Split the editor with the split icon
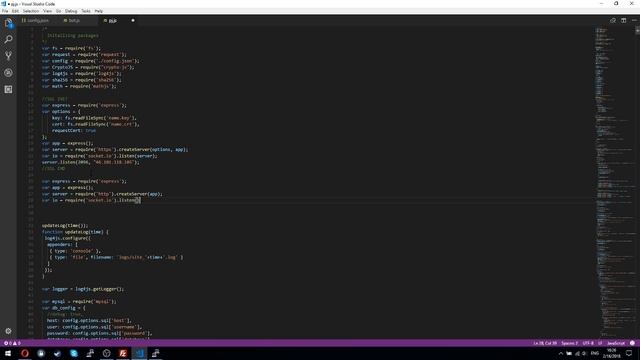The width and height of the screenshot is (640, 360). (x=623, y=20)
